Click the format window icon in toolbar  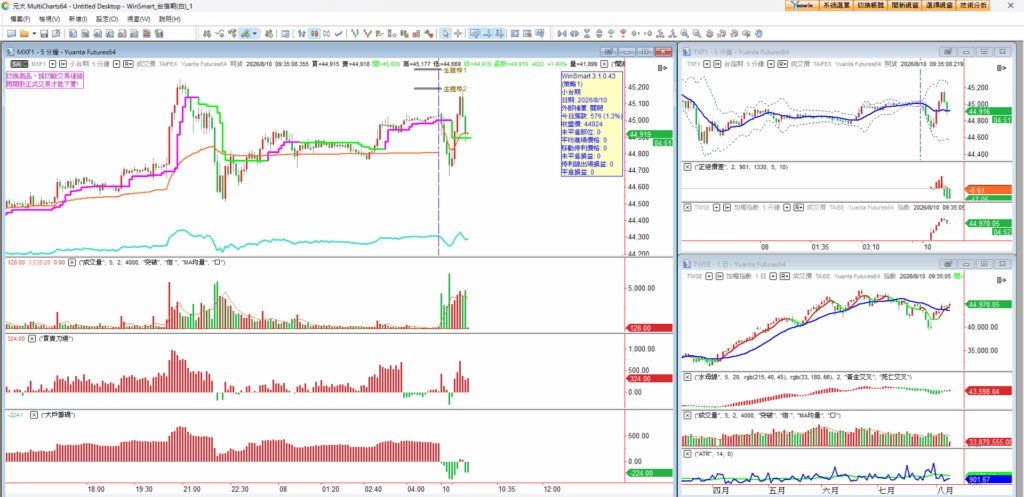(285, 33)
